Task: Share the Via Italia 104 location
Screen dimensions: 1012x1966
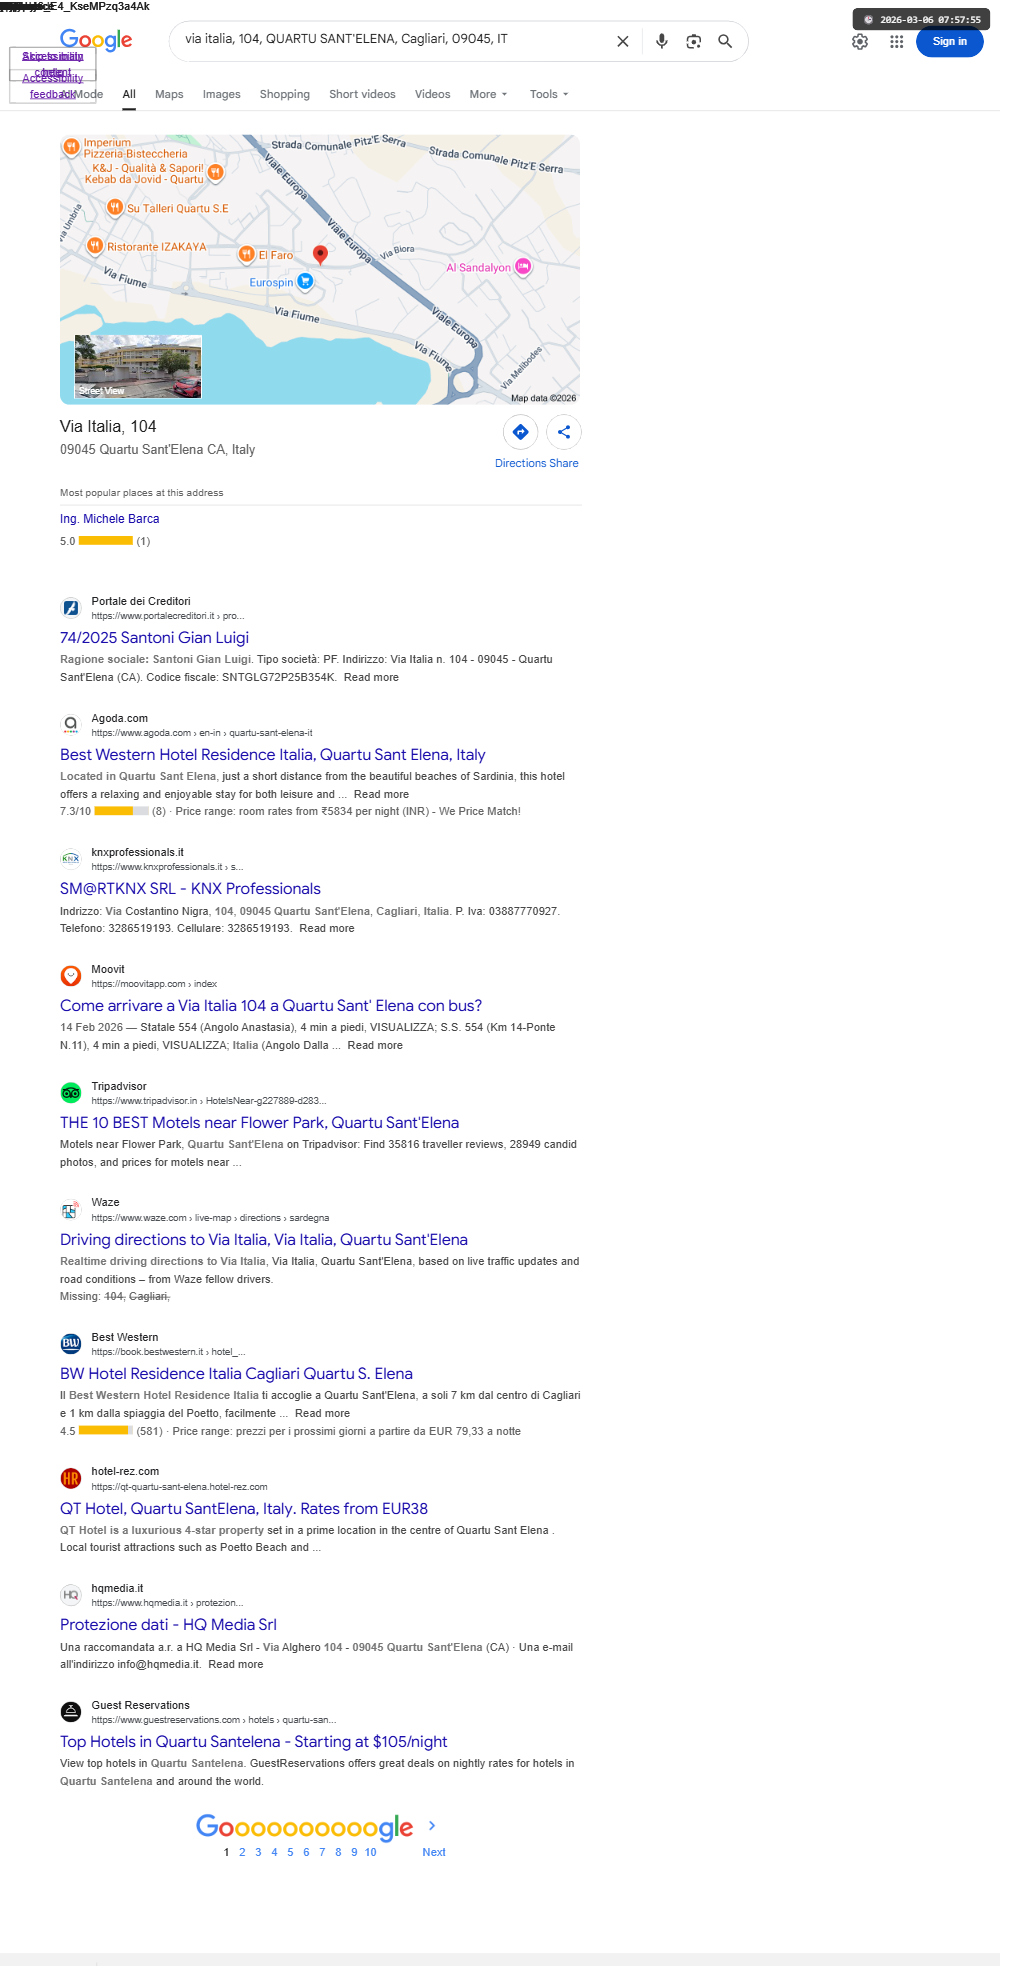Action: coord(564,432)
